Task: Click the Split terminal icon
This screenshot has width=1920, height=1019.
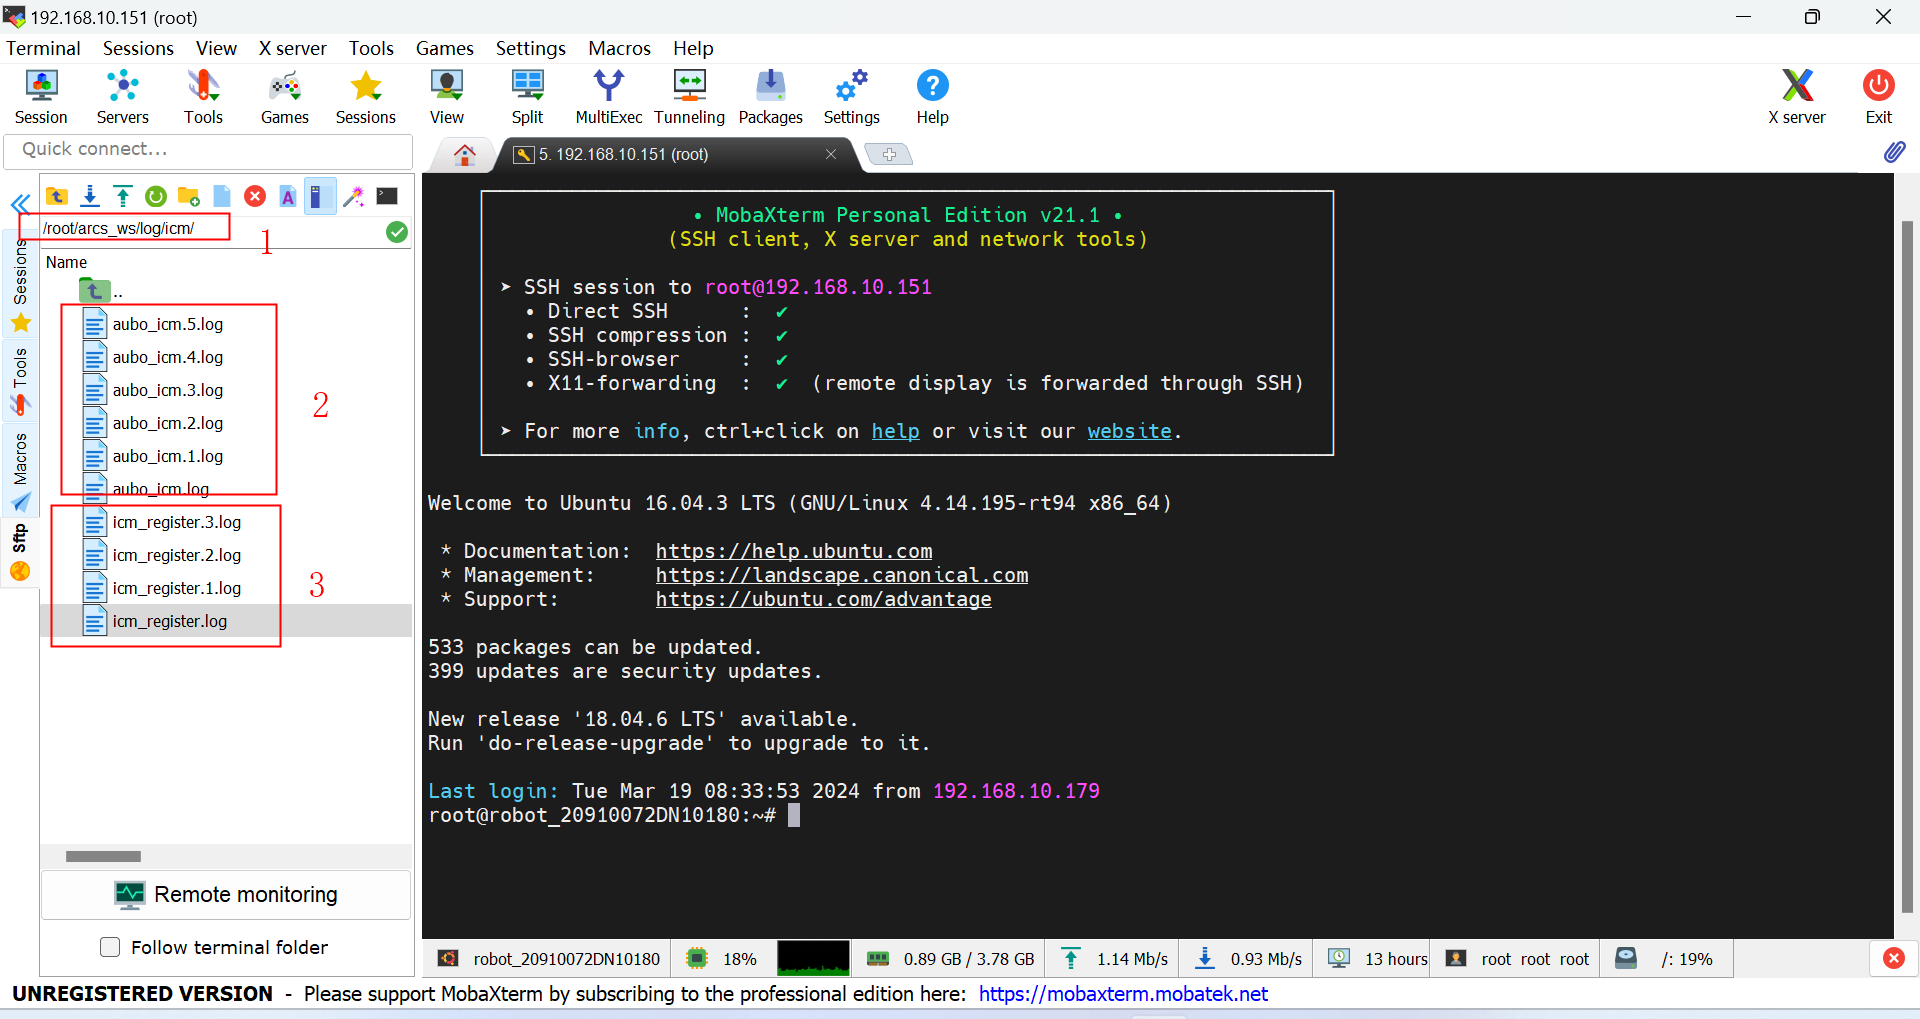Action: coord(527,97)
